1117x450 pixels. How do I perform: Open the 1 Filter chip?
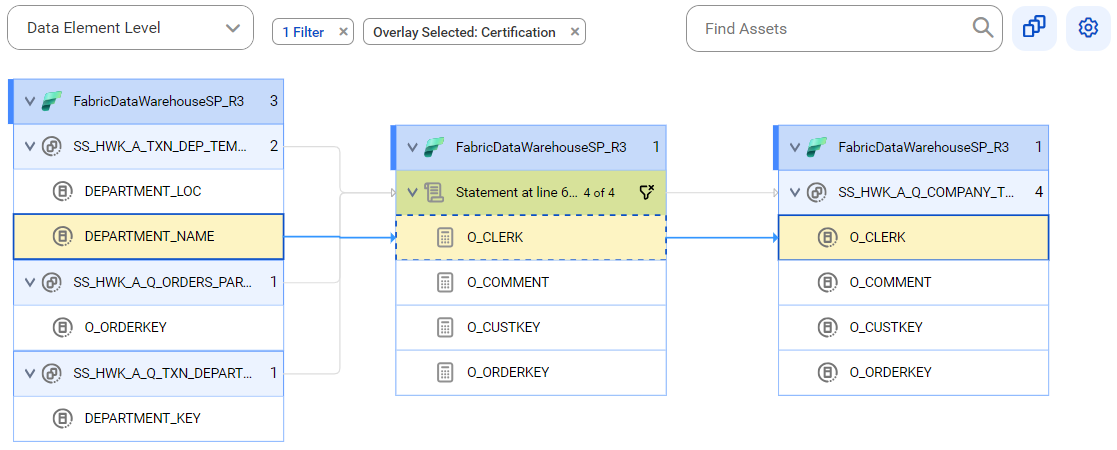click(x=303, y=32)
